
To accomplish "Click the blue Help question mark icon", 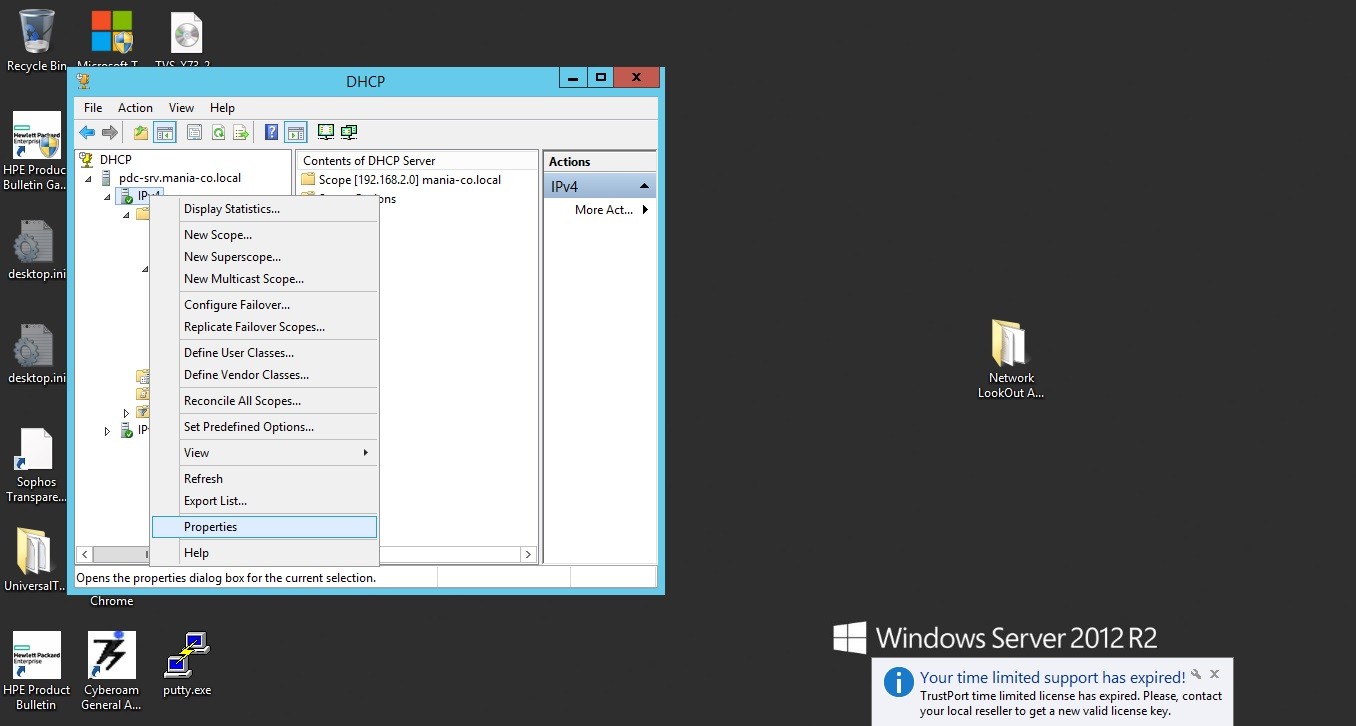I will (271, 132).
